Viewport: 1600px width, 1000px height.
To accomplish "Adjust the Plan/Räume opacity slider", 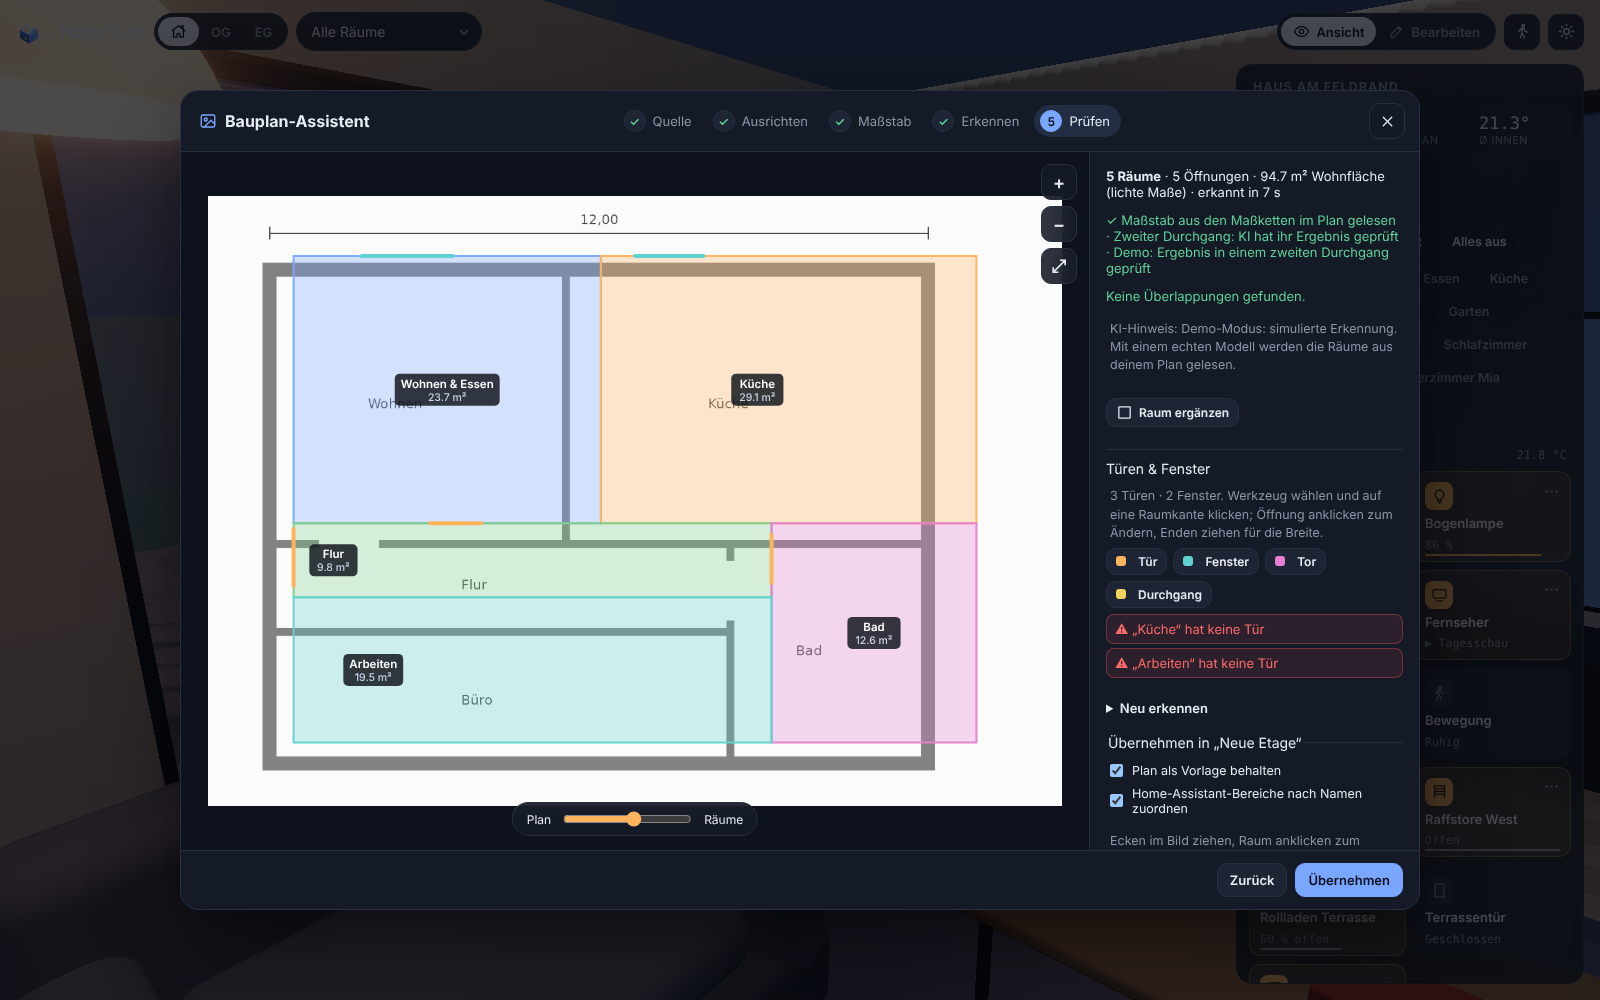I will tap(627, 819).
